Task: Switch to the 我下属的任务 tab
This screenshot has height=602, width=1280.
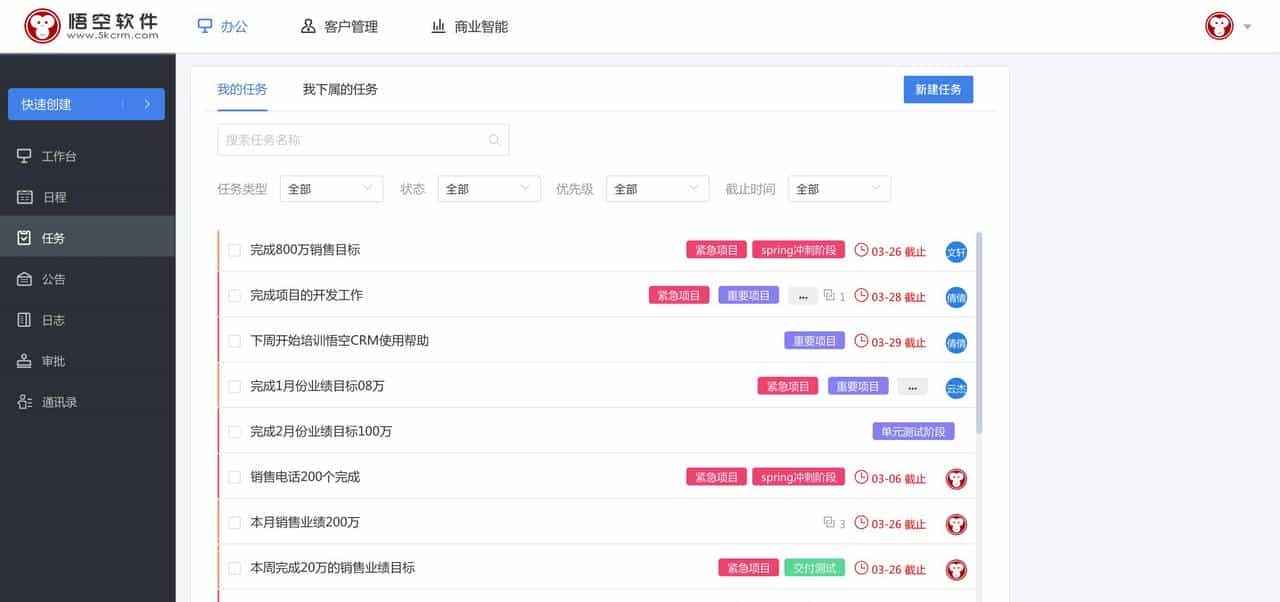Action: point(341,89)
